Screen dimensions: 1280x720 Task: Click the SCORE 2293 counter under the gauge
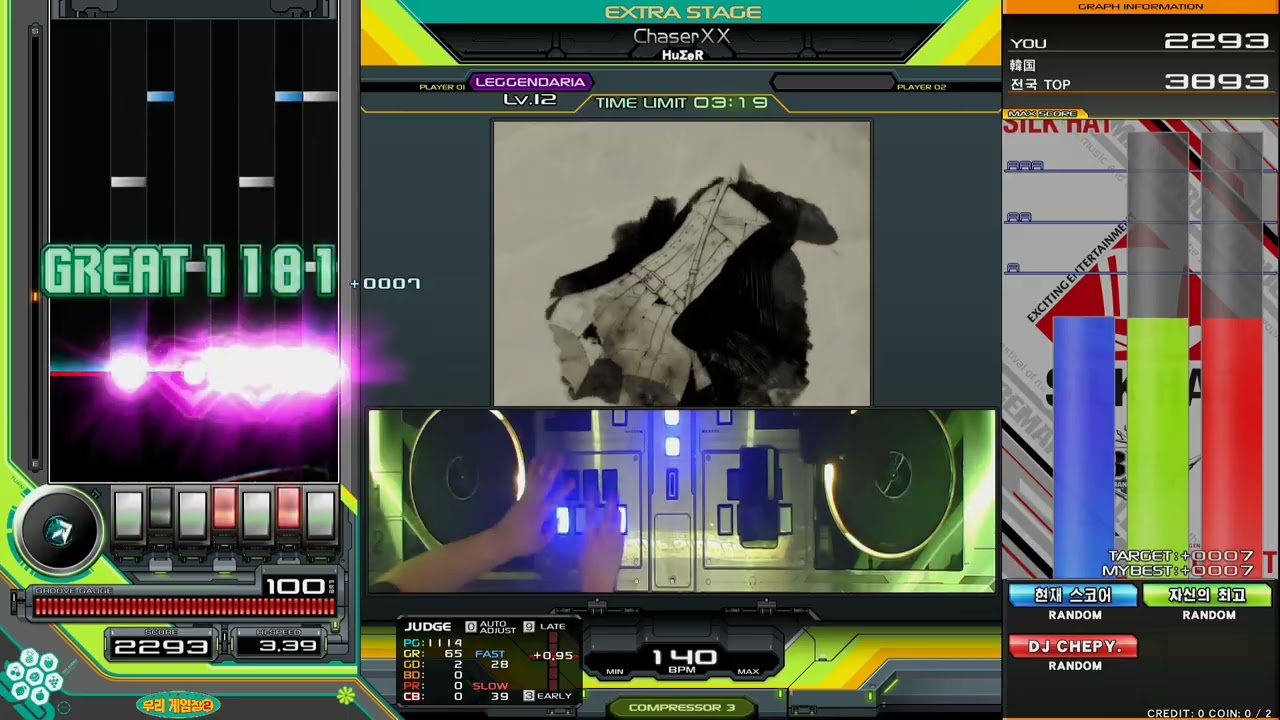[161, 646]
